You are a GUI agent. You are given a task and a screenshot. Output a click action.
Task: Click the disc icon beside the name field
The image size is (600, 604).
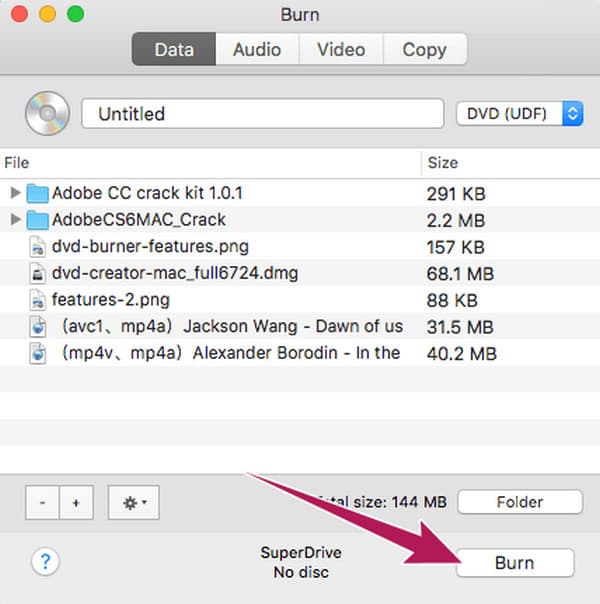[47, 113]
